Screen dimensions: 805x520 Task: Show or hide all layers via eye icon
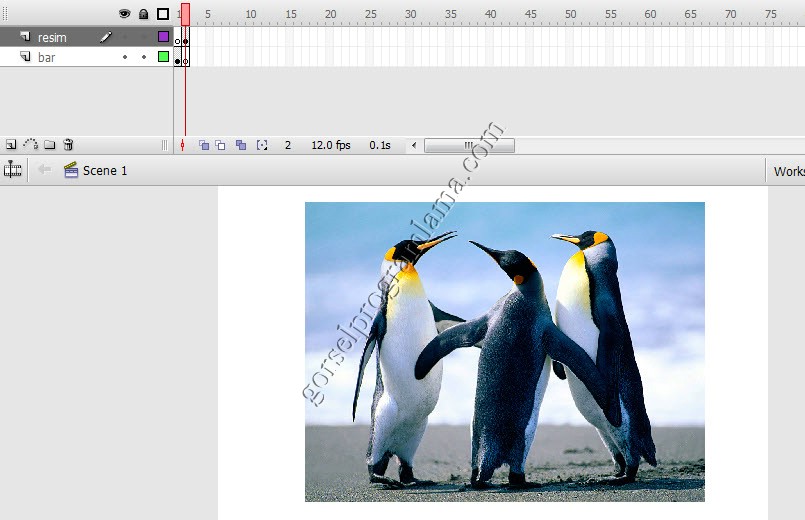(125, 14)
